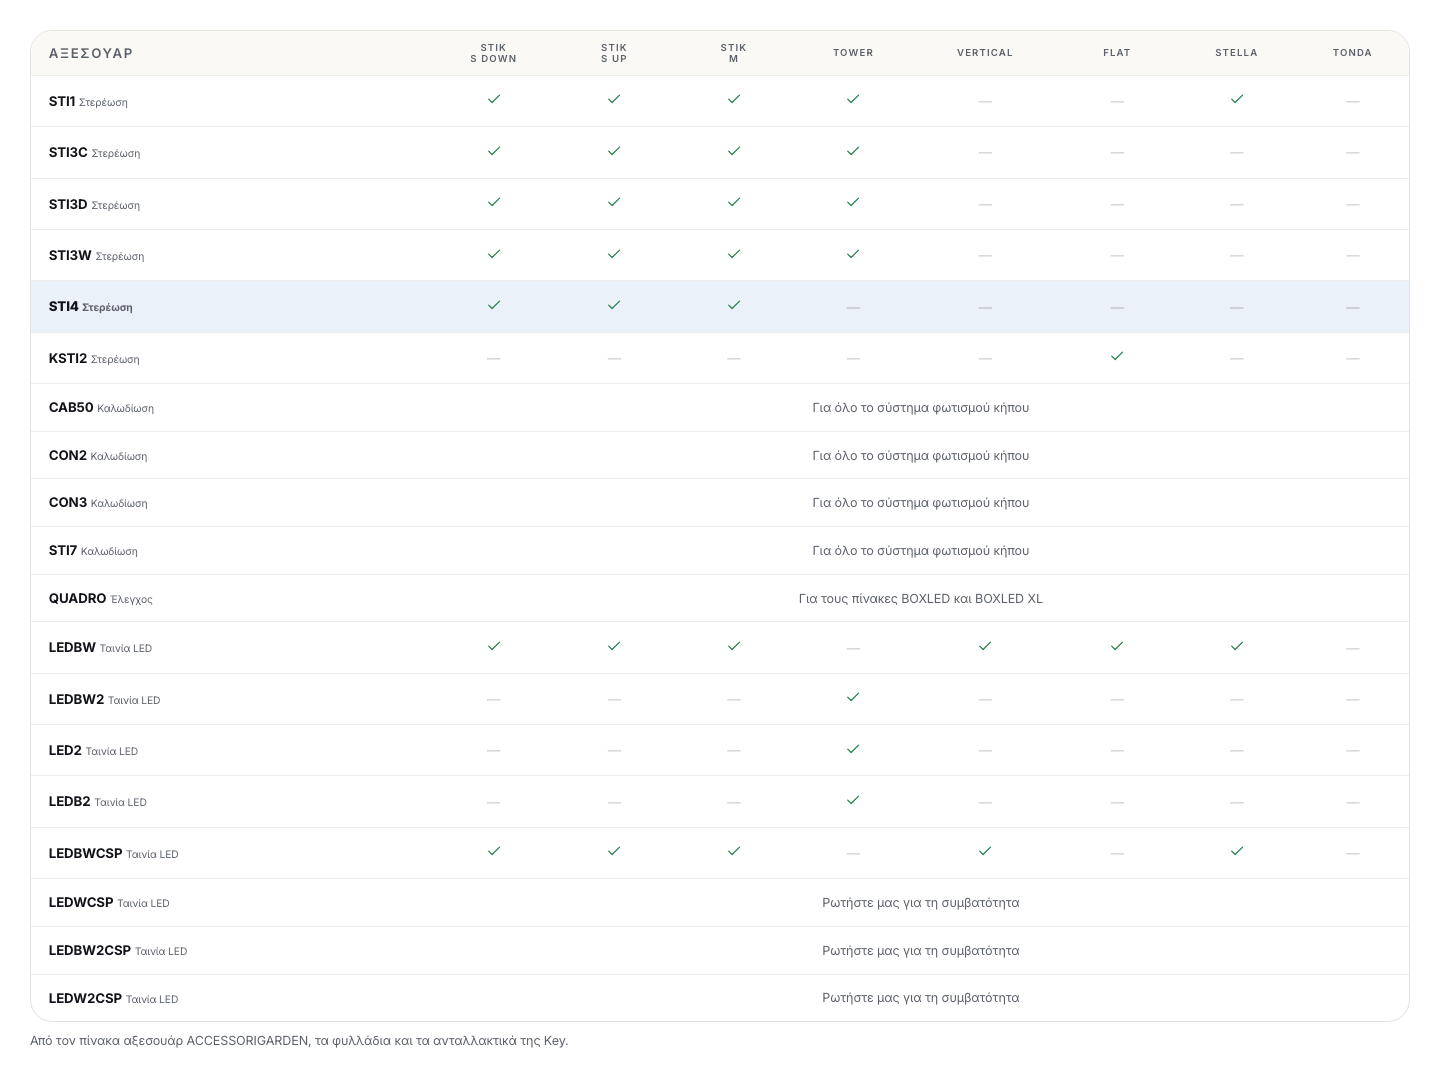Select the LEDWCSP row's 'Ρωτήστε μας' note
Screen dimensions: 1440x1080
click(x=921, y=903)
